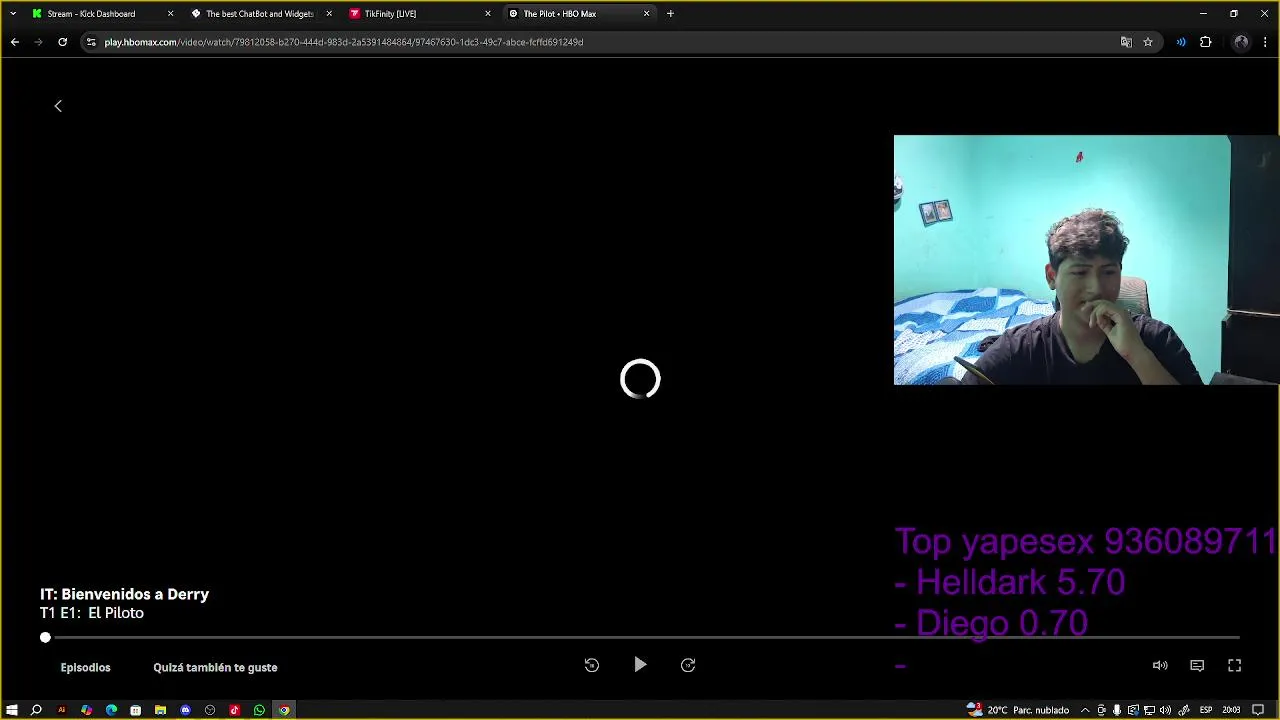Click the playhead at the timeline start

pyautogui.click(x=45, y=637)
